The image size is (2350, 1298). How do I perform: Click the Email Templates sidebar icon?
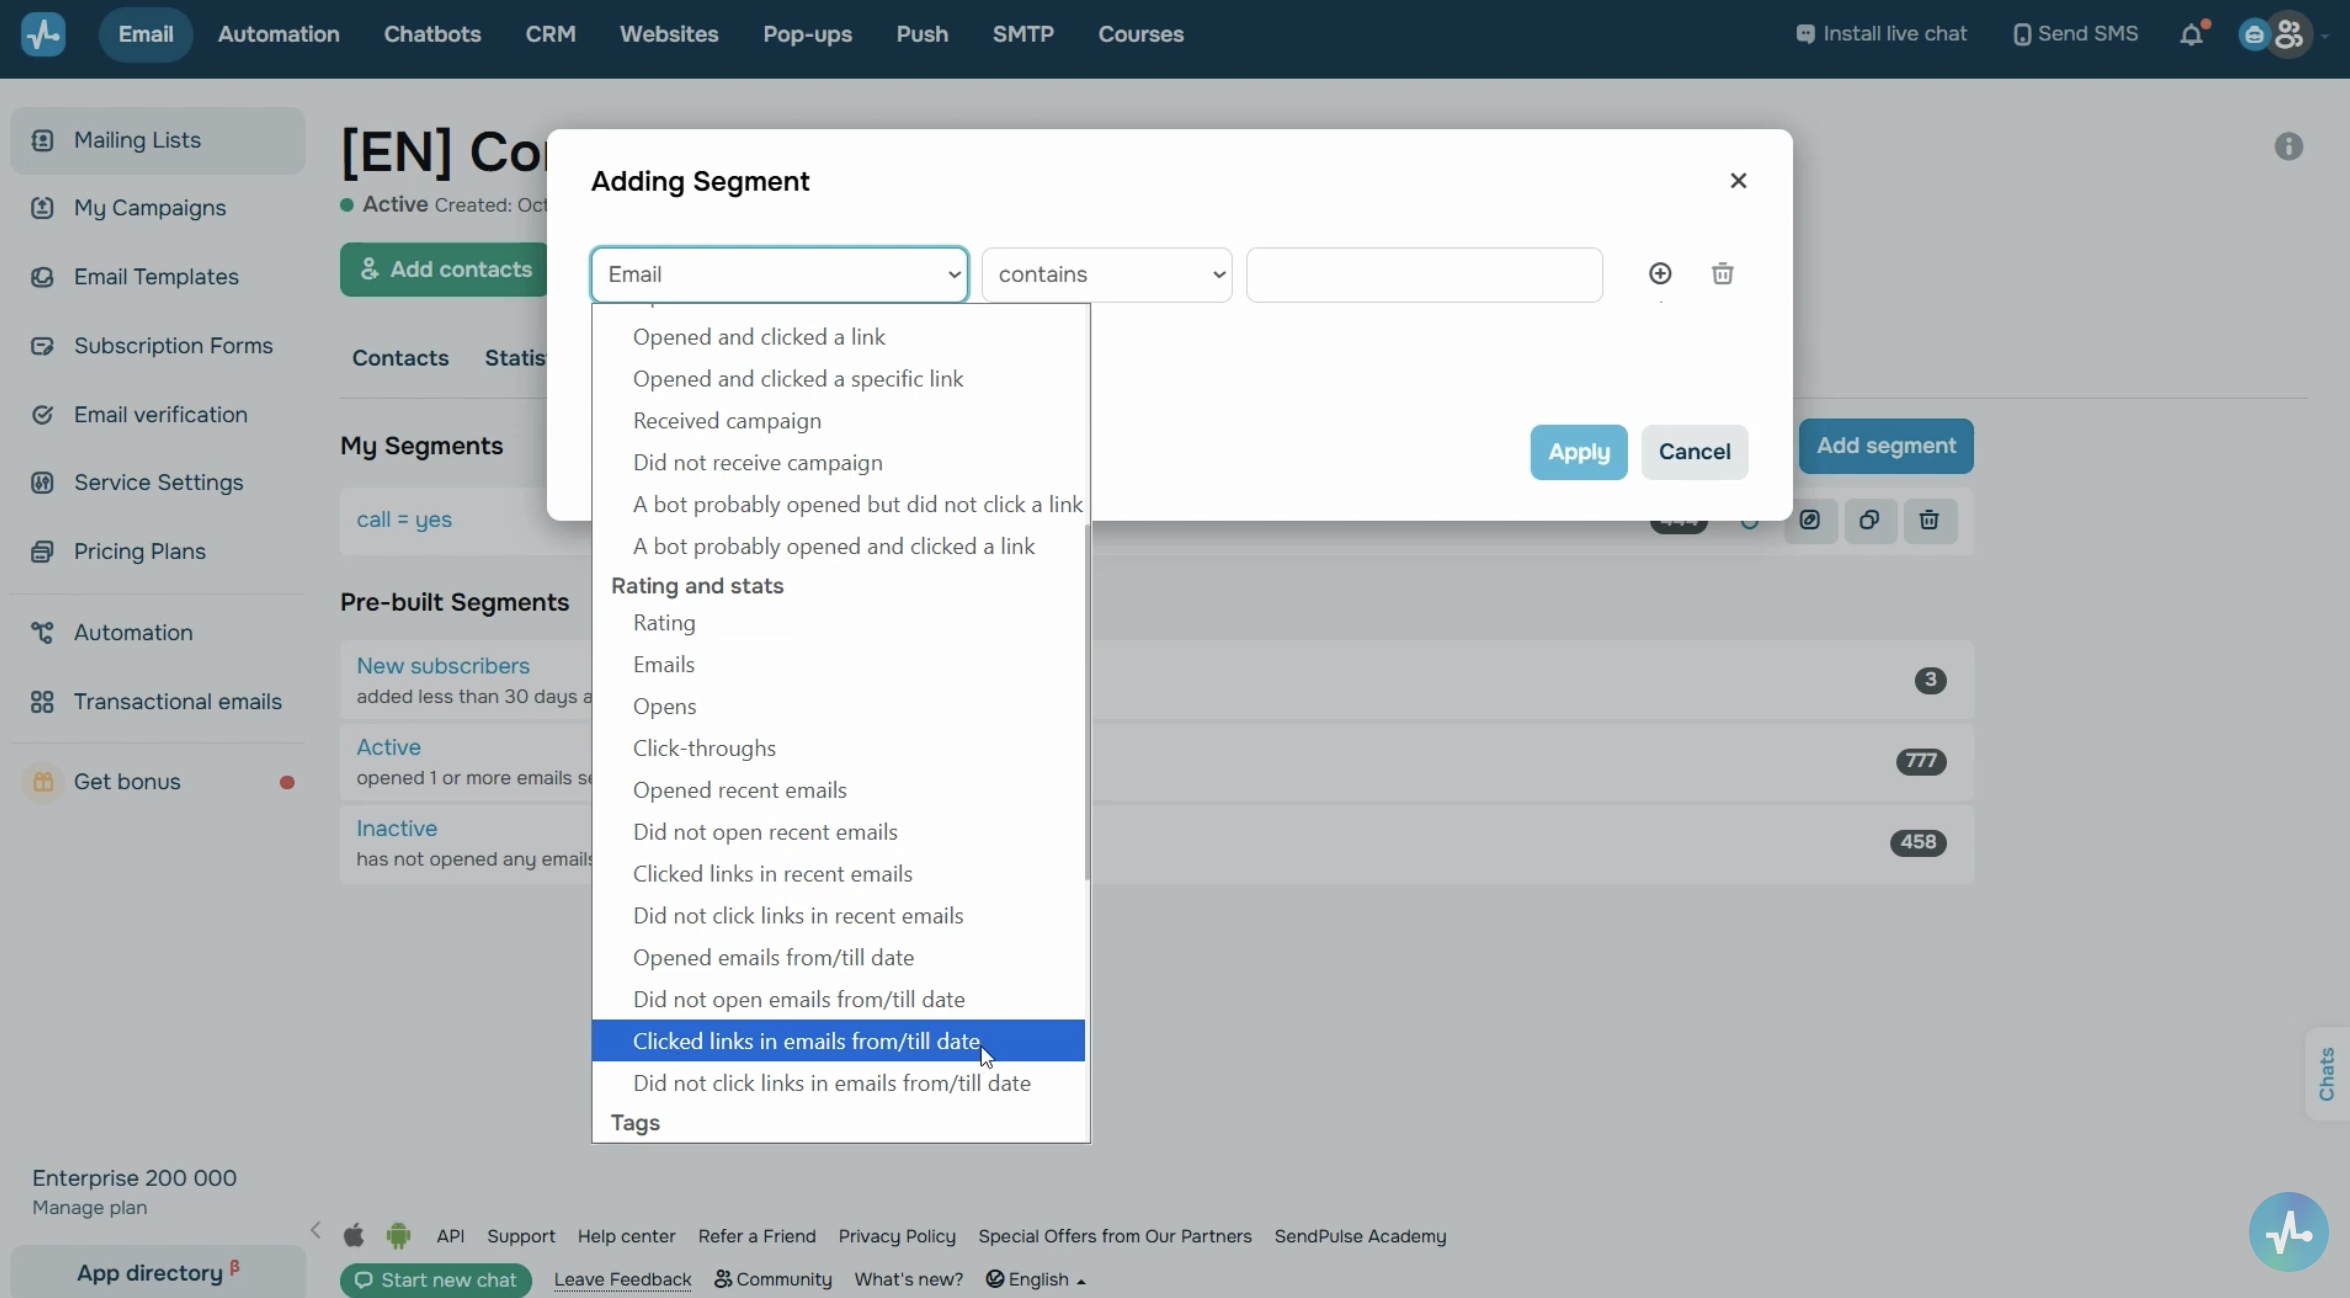(x=42, y=277)
